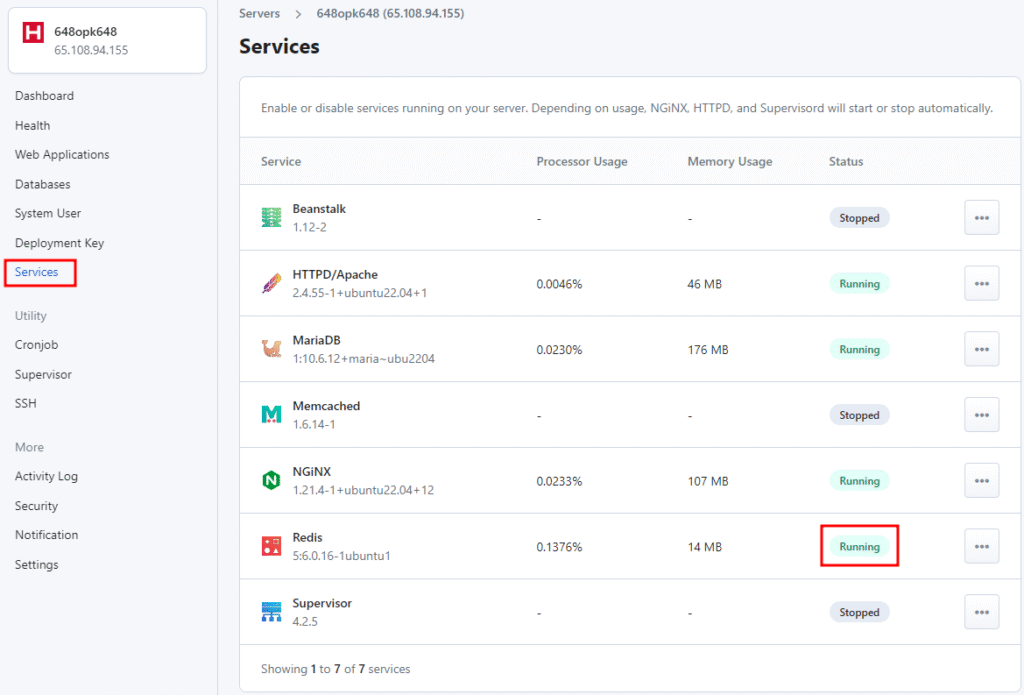Screen dimensions: 1024x695
Task: Click the HTTPD/Apache service name
Action: pyautogui.click(x=335, y=274)
